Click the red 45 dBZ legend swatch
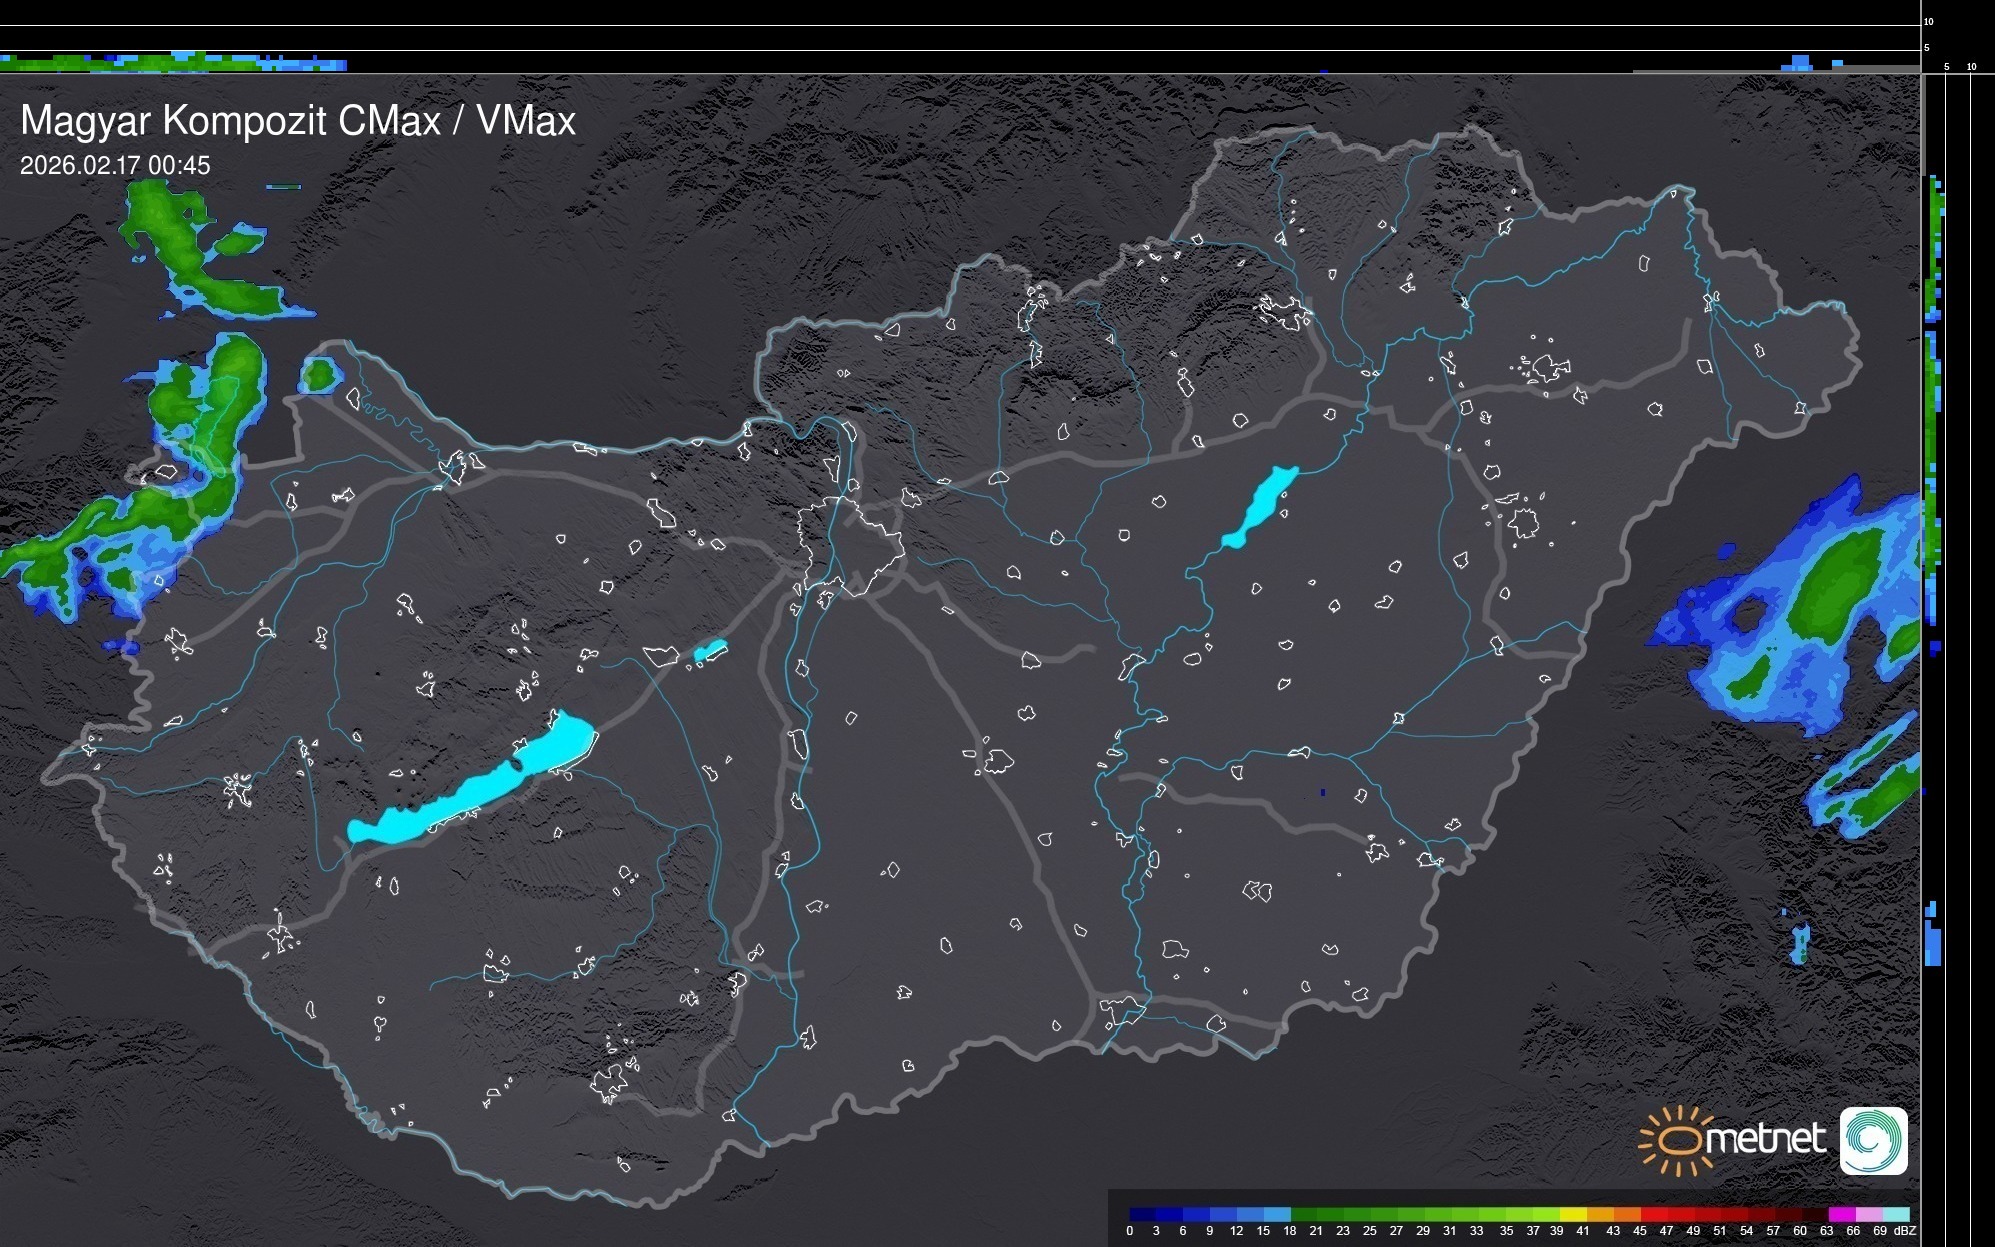1995x1247 pixels. pos(1652,1214)
